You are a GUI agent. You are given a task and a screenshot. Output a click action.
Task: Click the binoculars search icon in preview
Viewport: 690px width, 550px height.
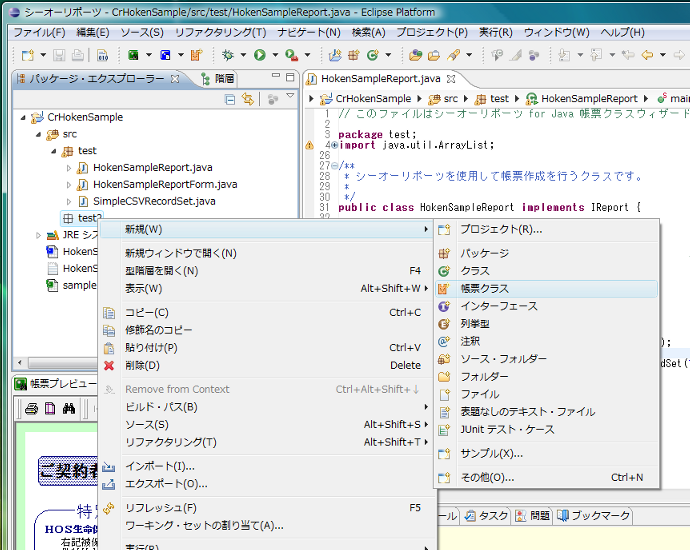(x=69, y=409)
